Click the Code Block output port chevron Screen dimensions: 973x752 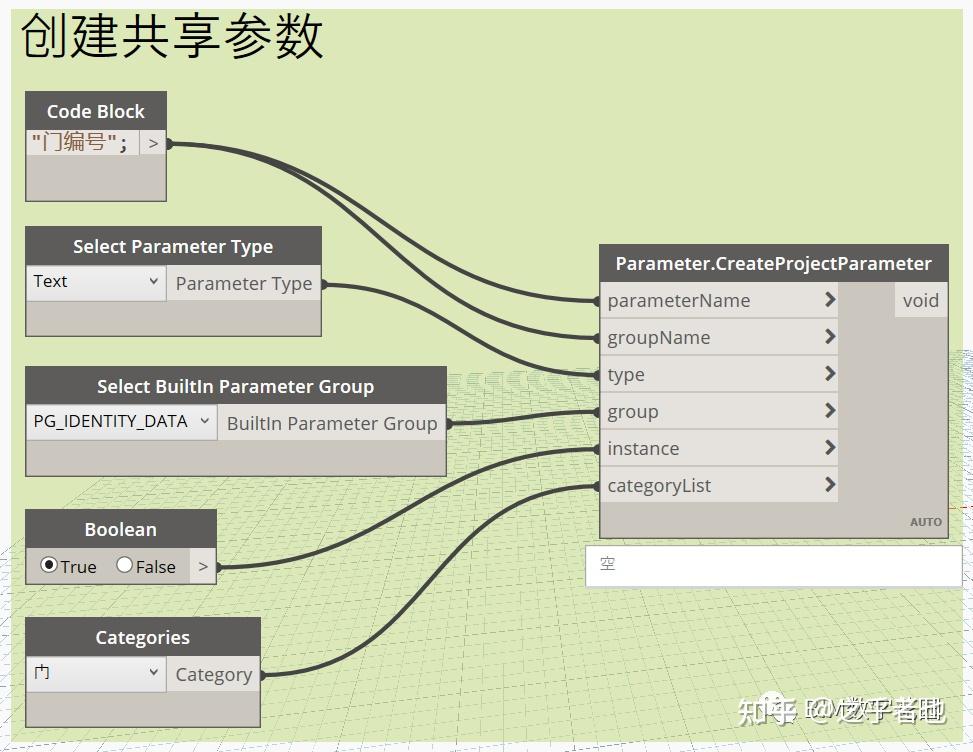pos(155,143)
